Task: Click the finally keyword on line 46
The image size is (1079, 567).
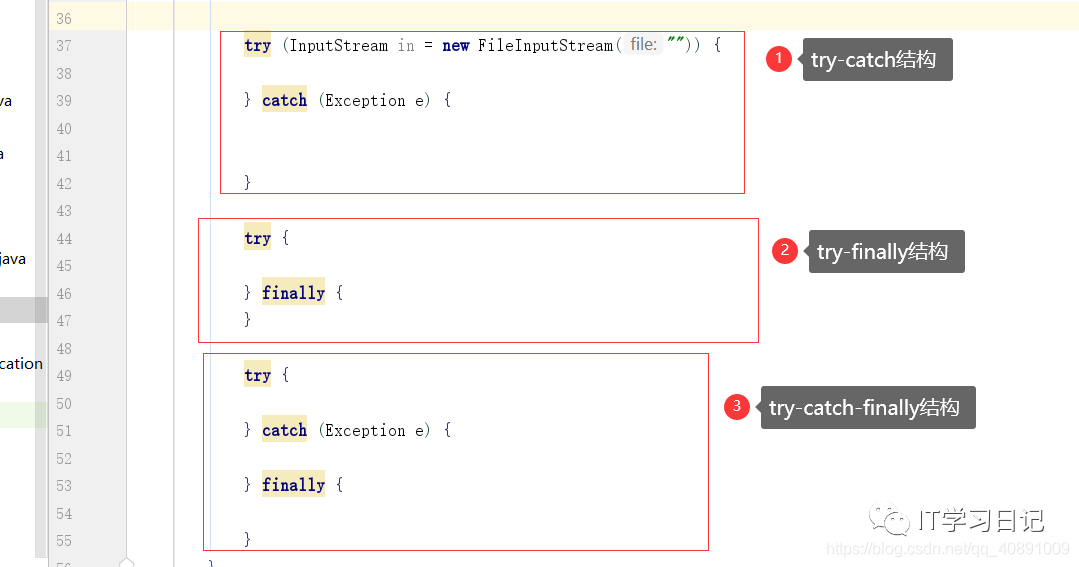Action: click(x=293, y=293)
